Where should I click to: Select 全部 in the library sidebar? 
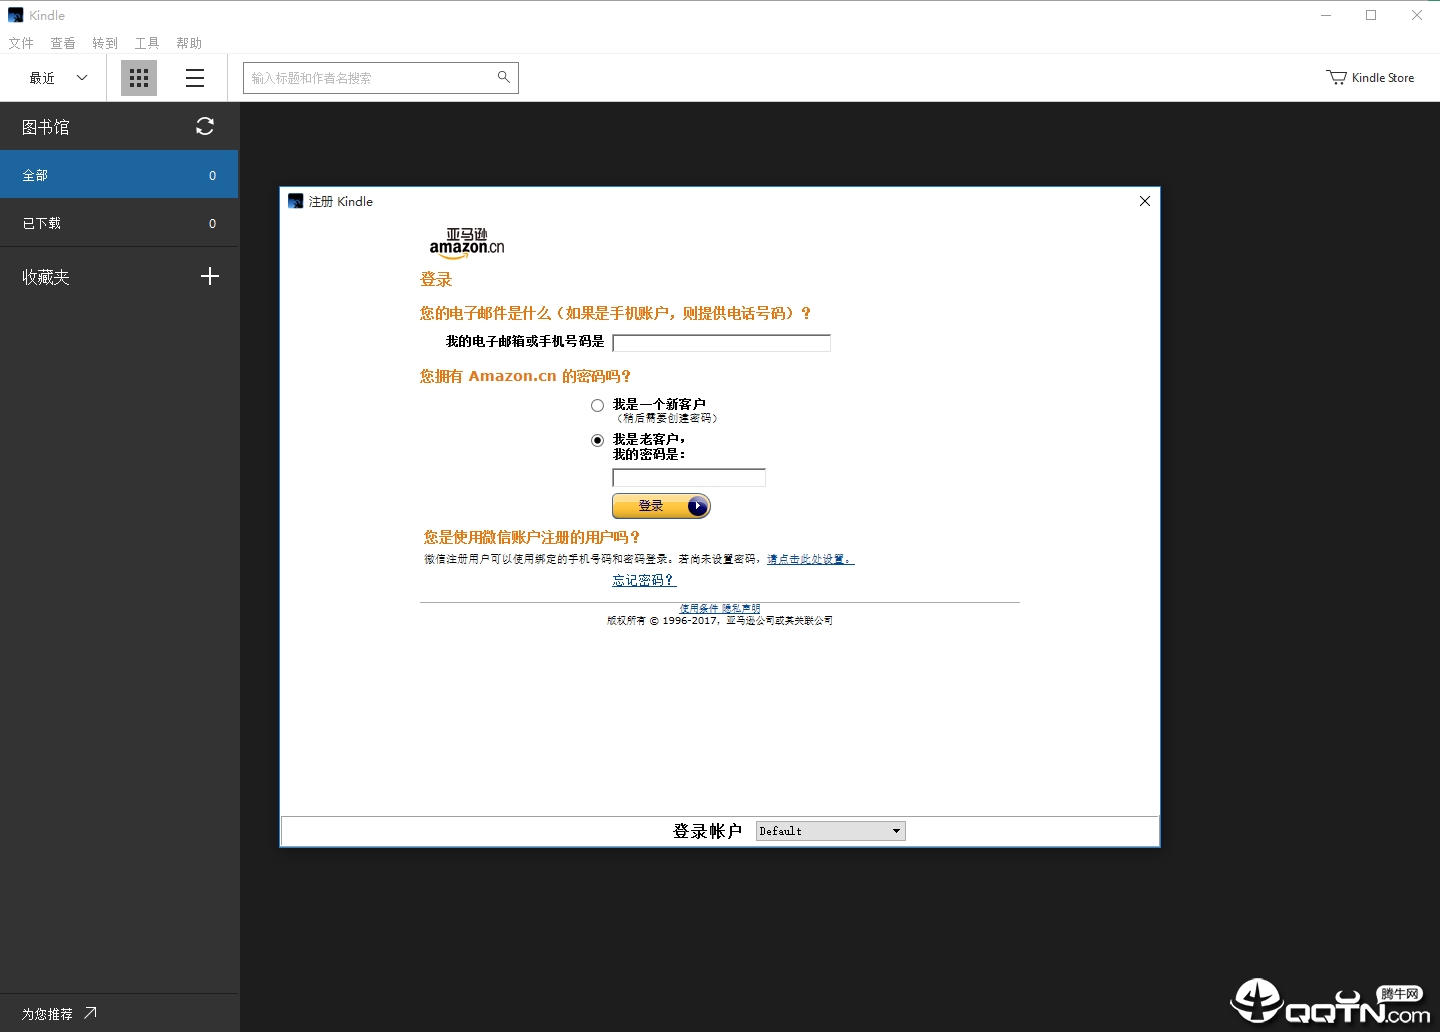click(x=119, y=175)
